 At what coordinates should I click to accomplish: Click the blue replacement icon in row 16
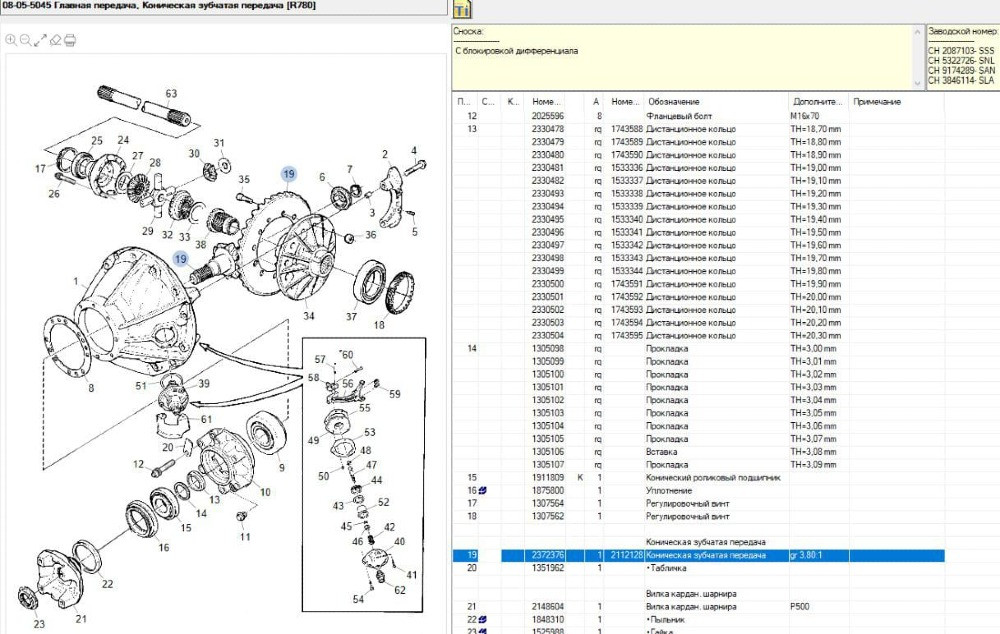click(x=484, y=491)
